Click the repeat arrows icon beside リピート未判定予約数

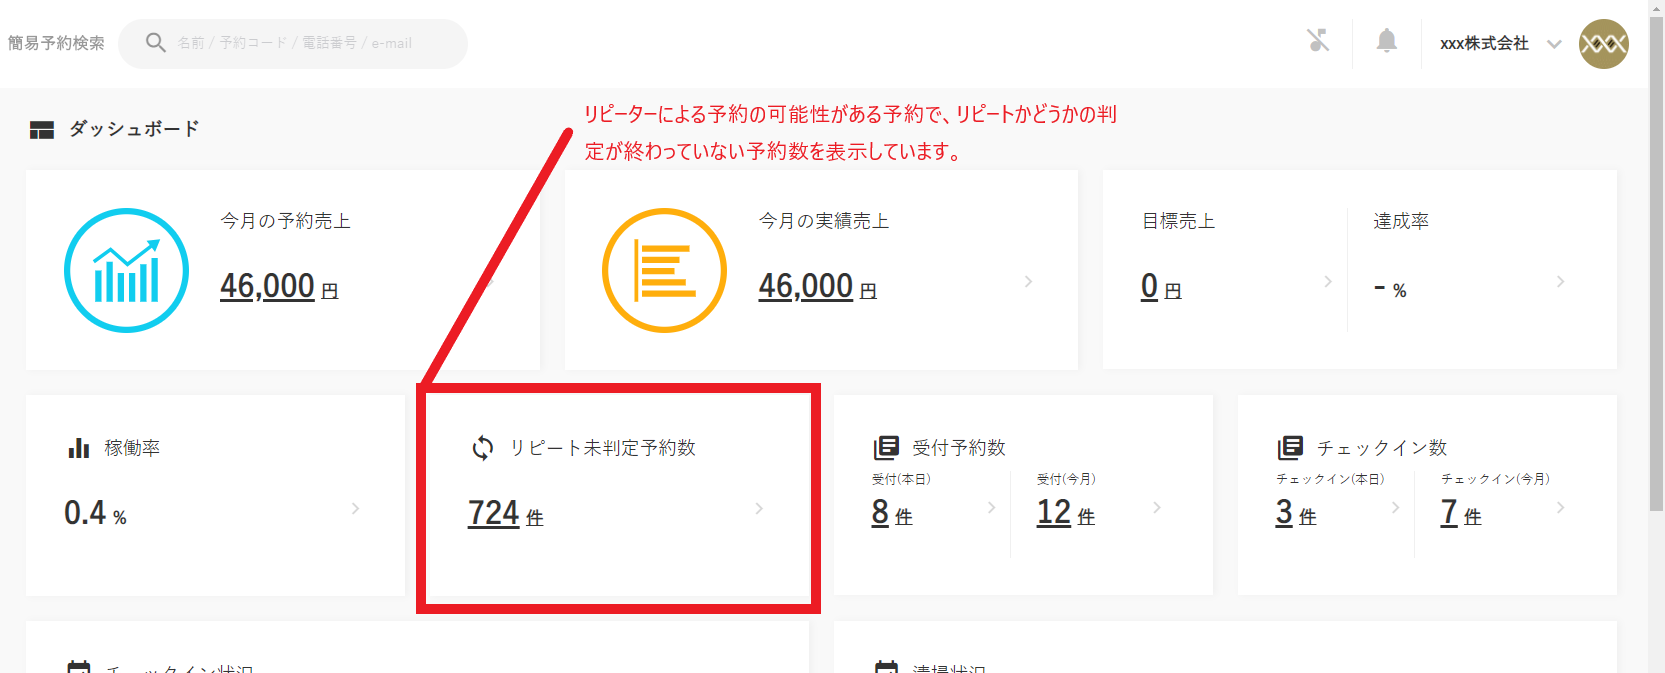tap(482, 448)
